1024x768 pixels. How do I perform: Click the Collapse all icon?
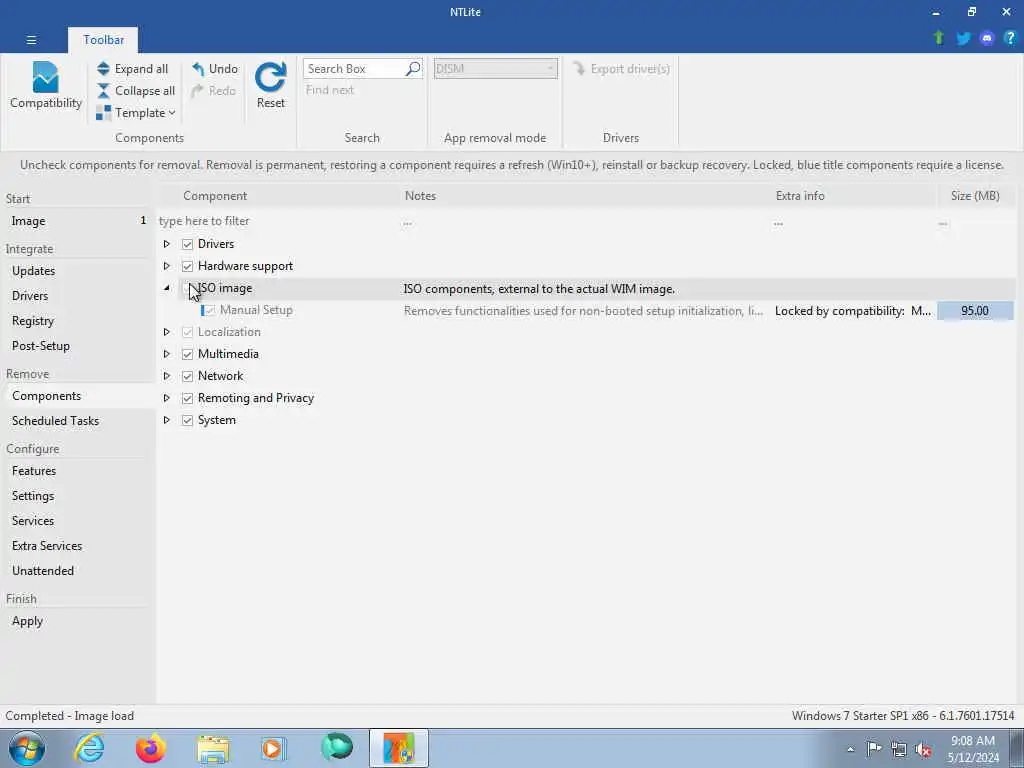[x=103, y=91]
